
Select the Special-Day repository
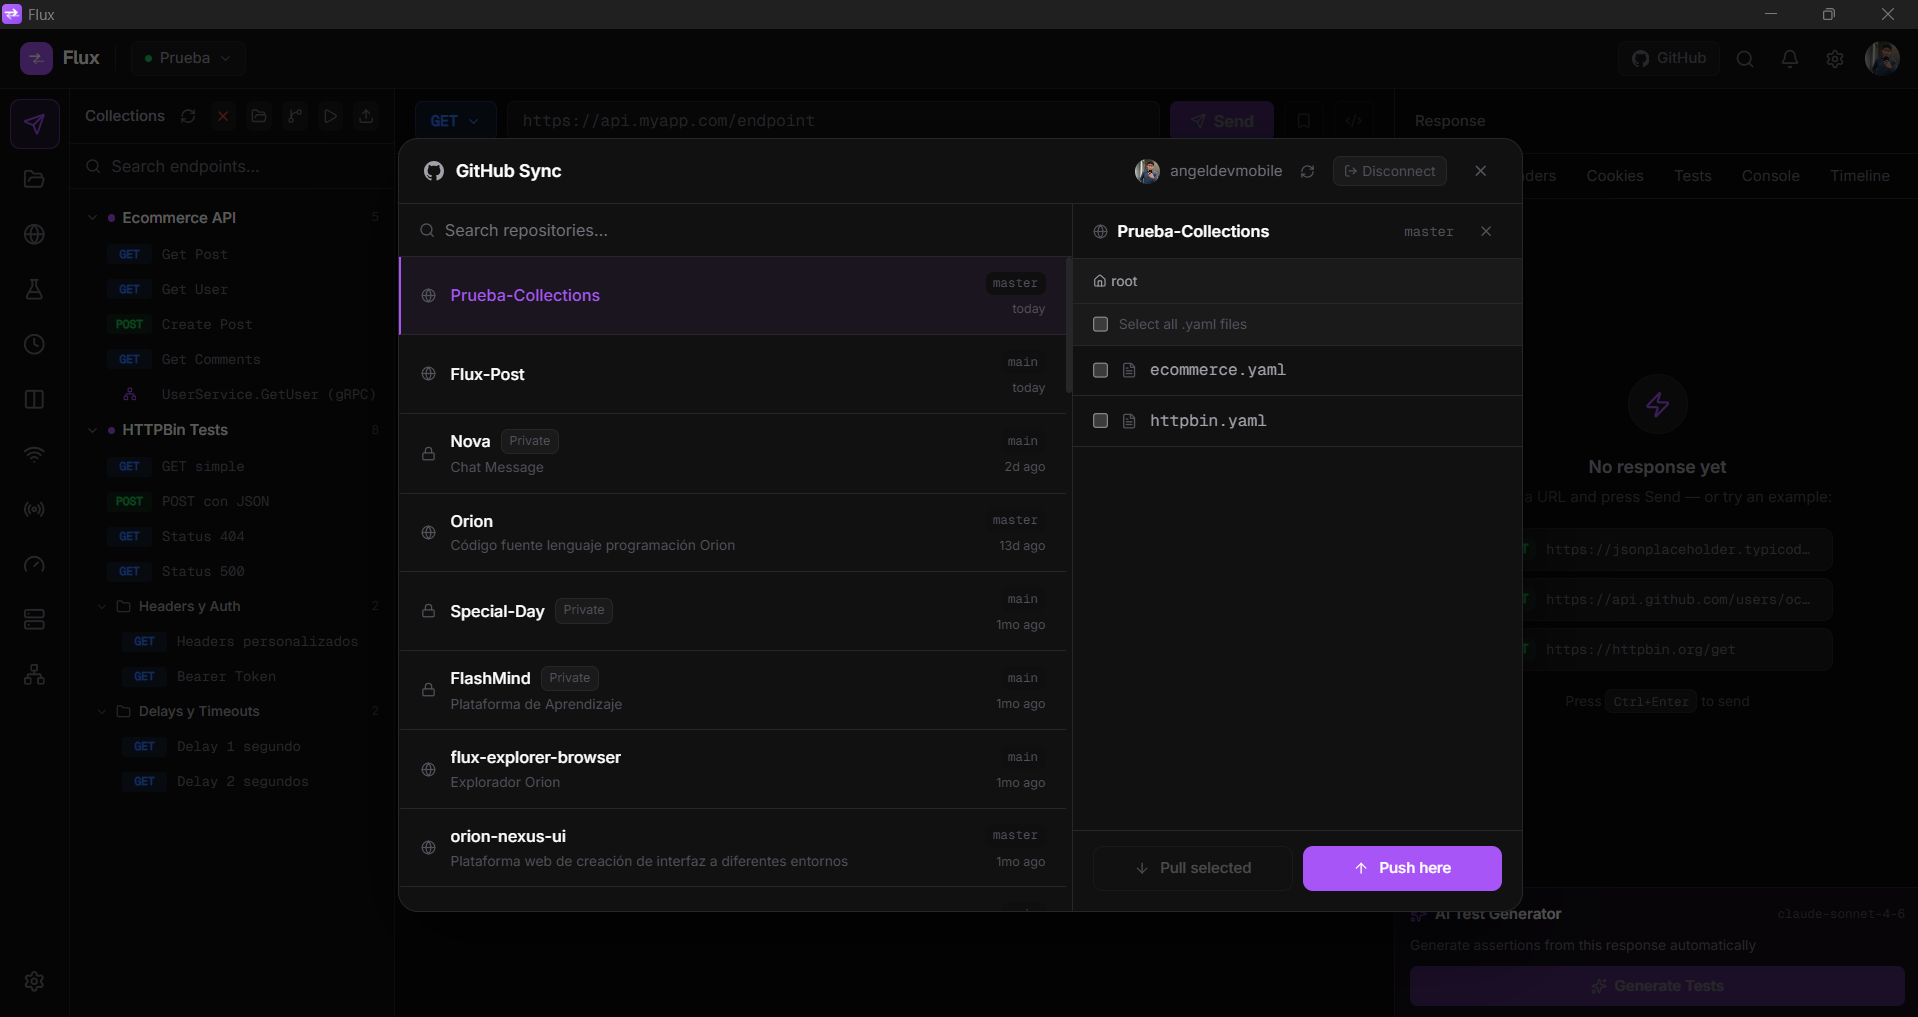click(x=733, y=611)
